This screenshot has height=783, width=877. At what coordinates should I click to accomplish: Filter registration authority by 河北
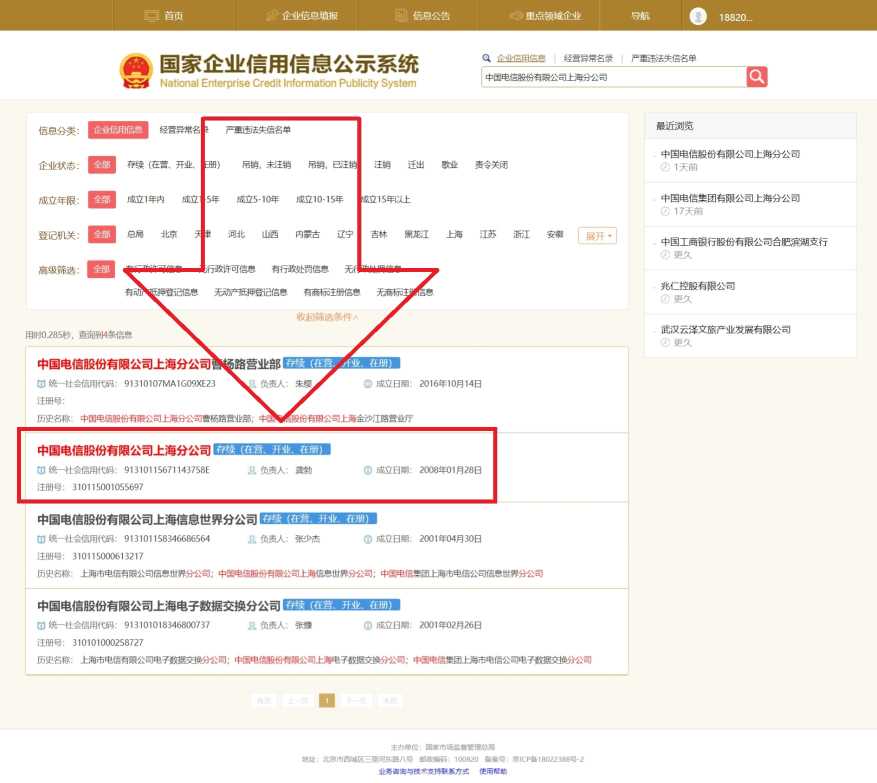coord(236,234)
